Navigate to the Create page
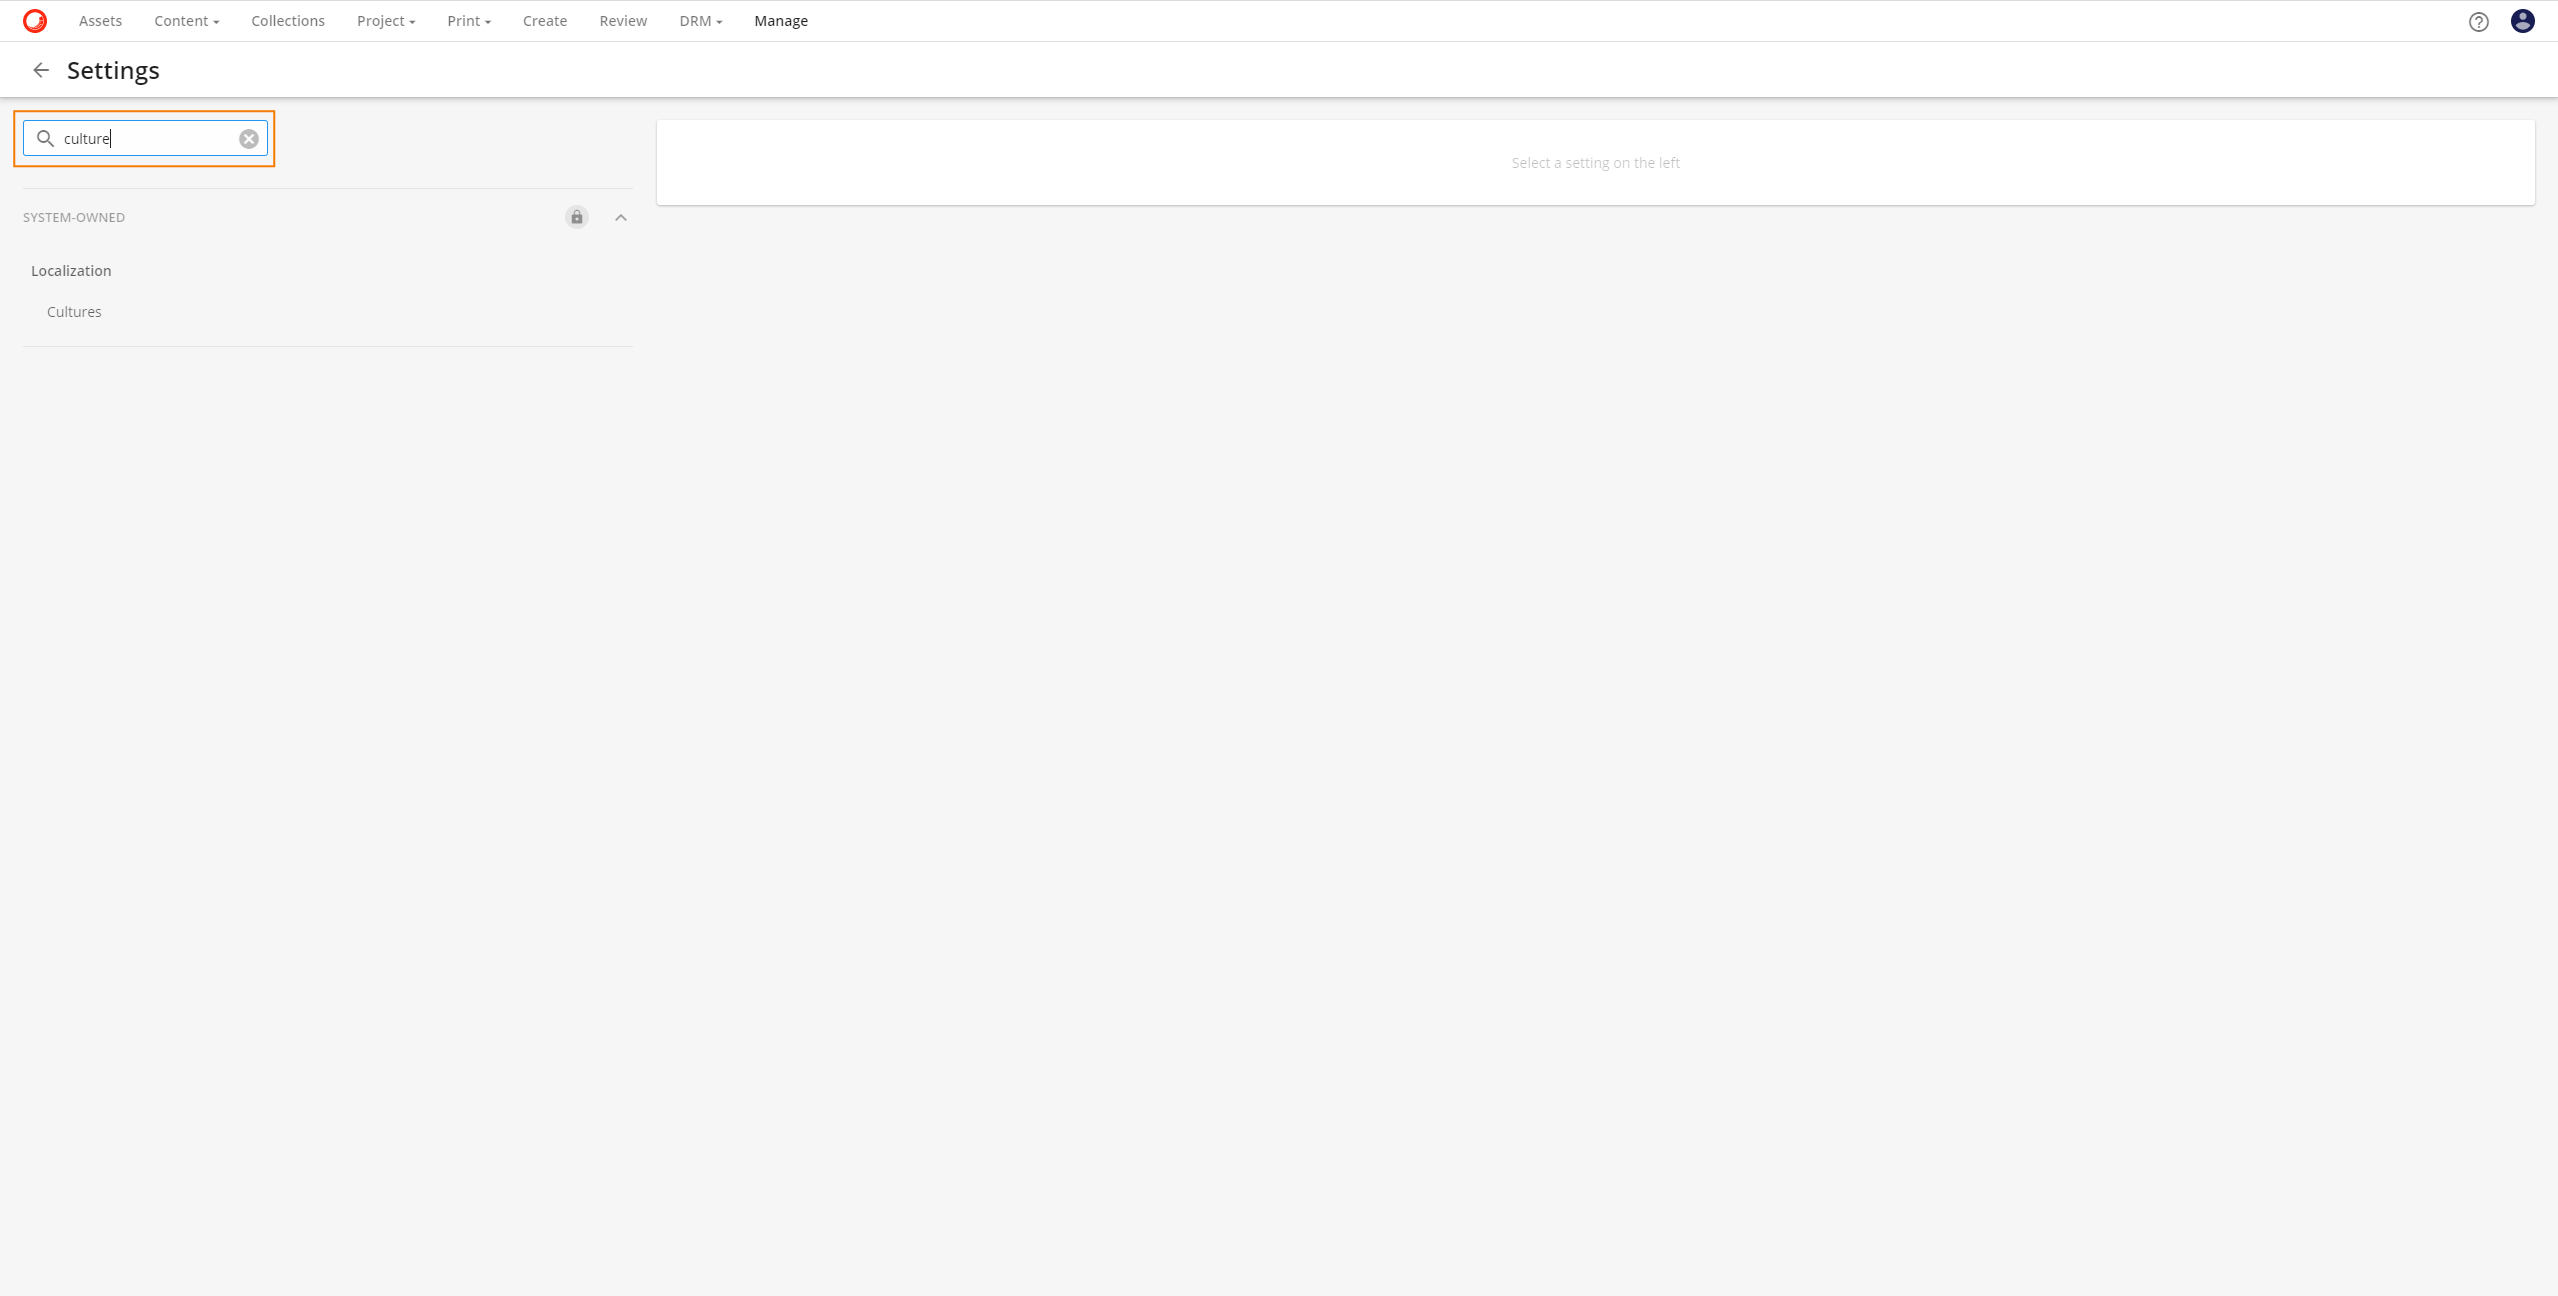Image resolution: width=2558 pixels, height=1296 pixels. pos(545,21)
